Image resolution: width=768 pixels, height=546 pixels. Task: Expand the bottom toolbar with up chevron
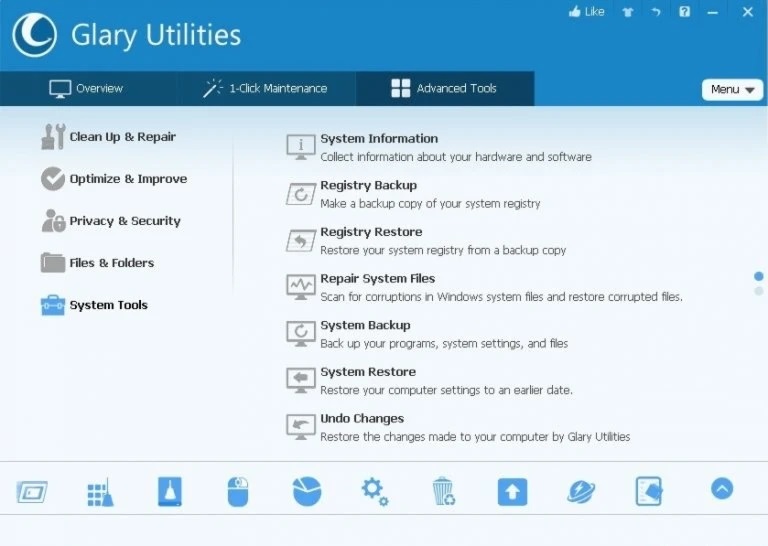(x=722, y=488)
